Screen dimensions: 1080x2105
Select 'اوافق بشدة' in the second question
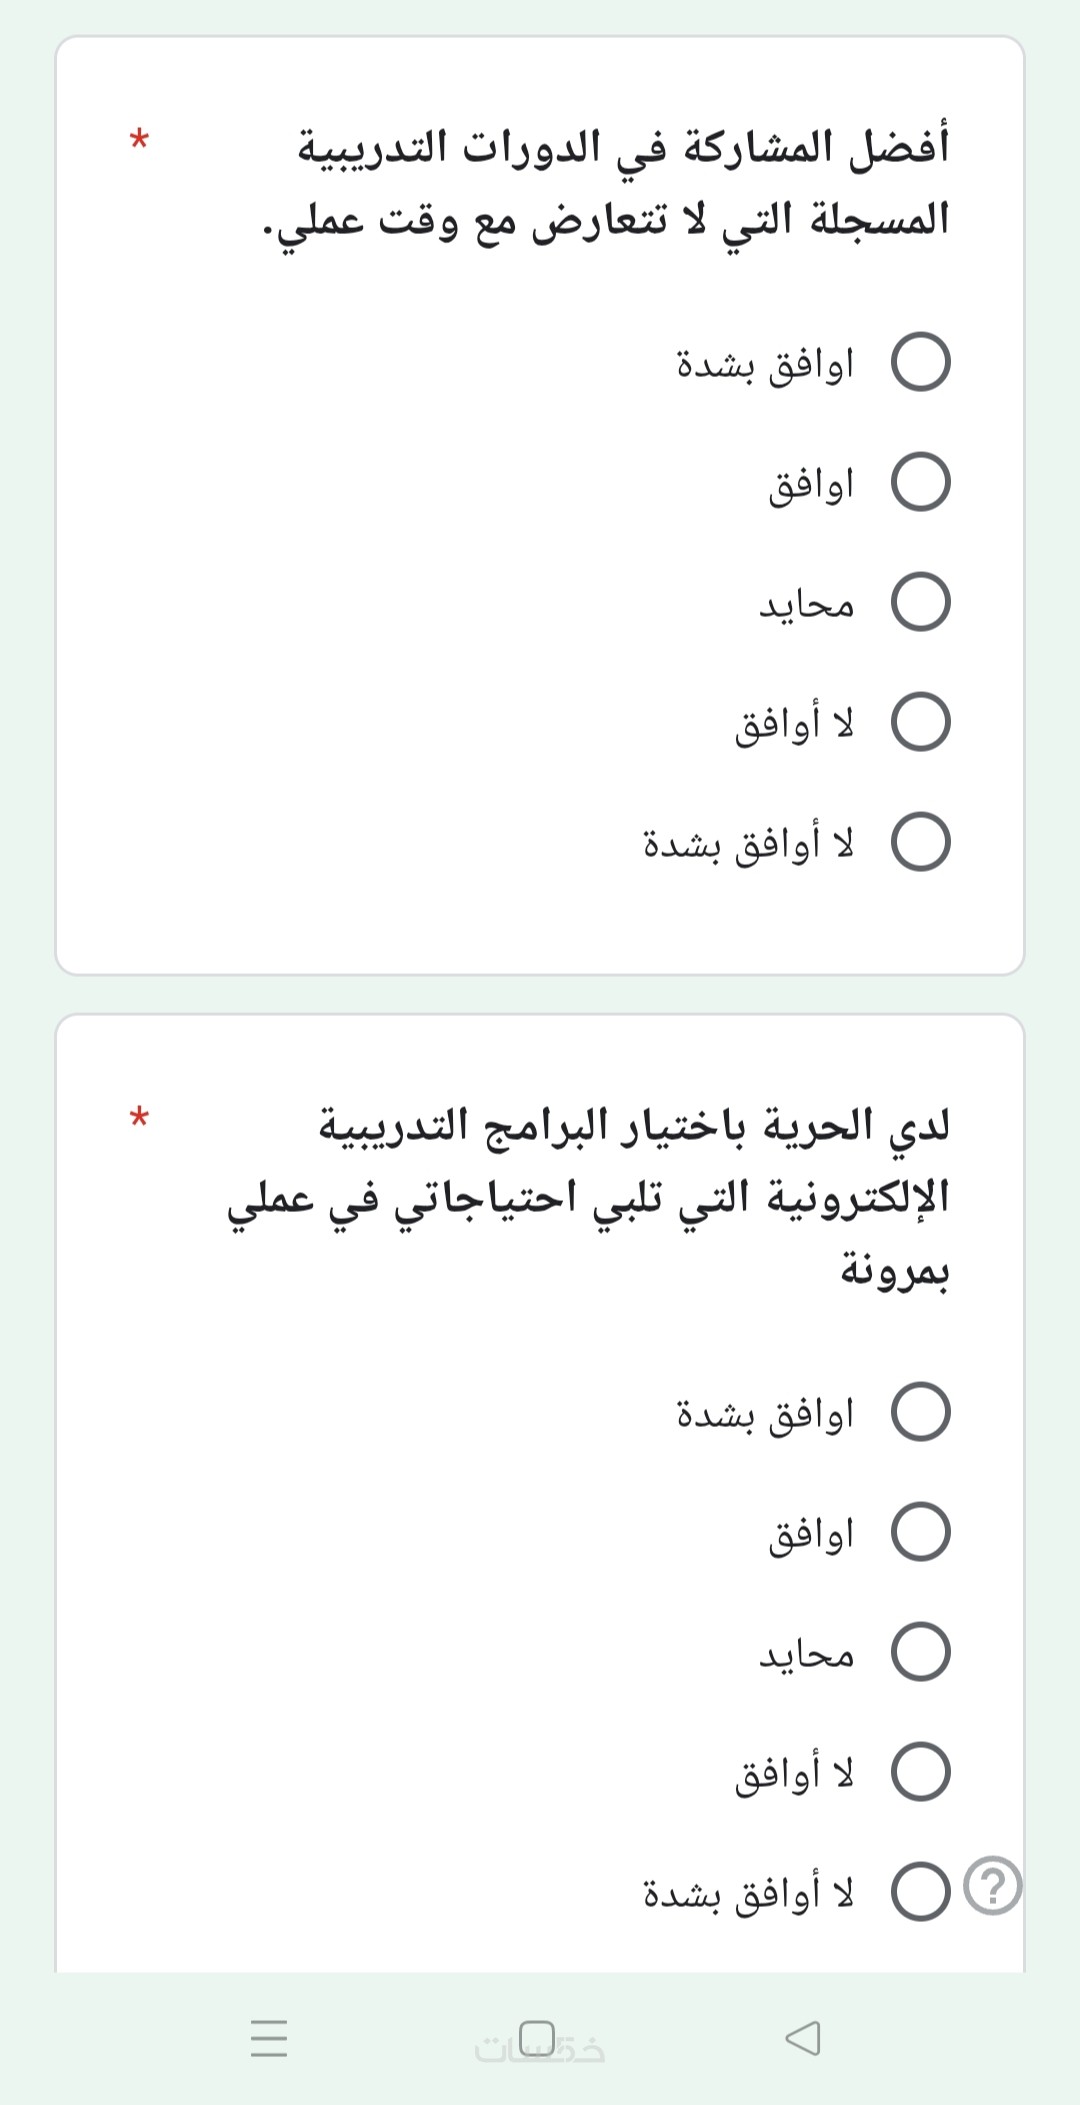tap(920, 1412)
